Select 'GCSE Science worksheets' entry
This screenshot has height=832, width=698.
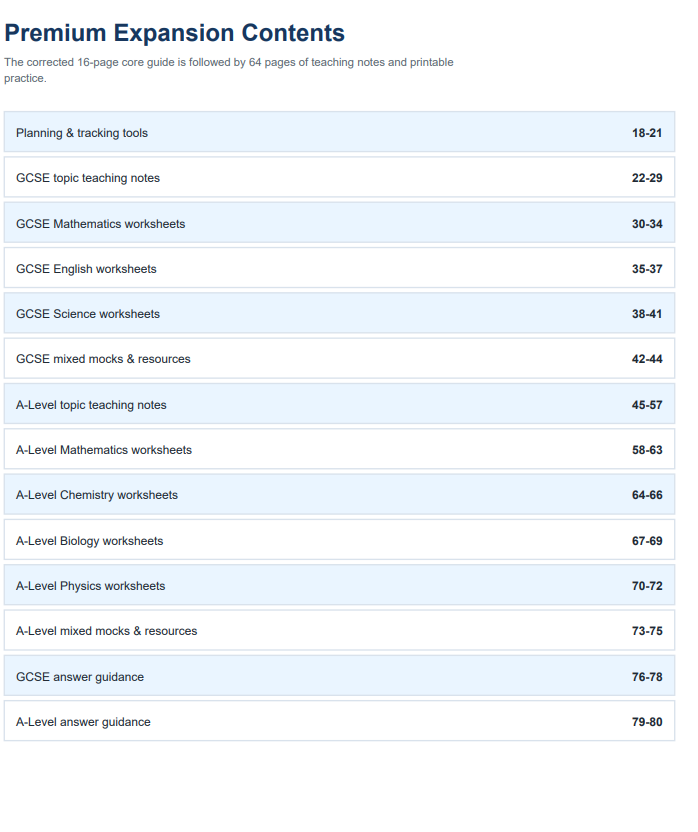[x=339, y=313]
